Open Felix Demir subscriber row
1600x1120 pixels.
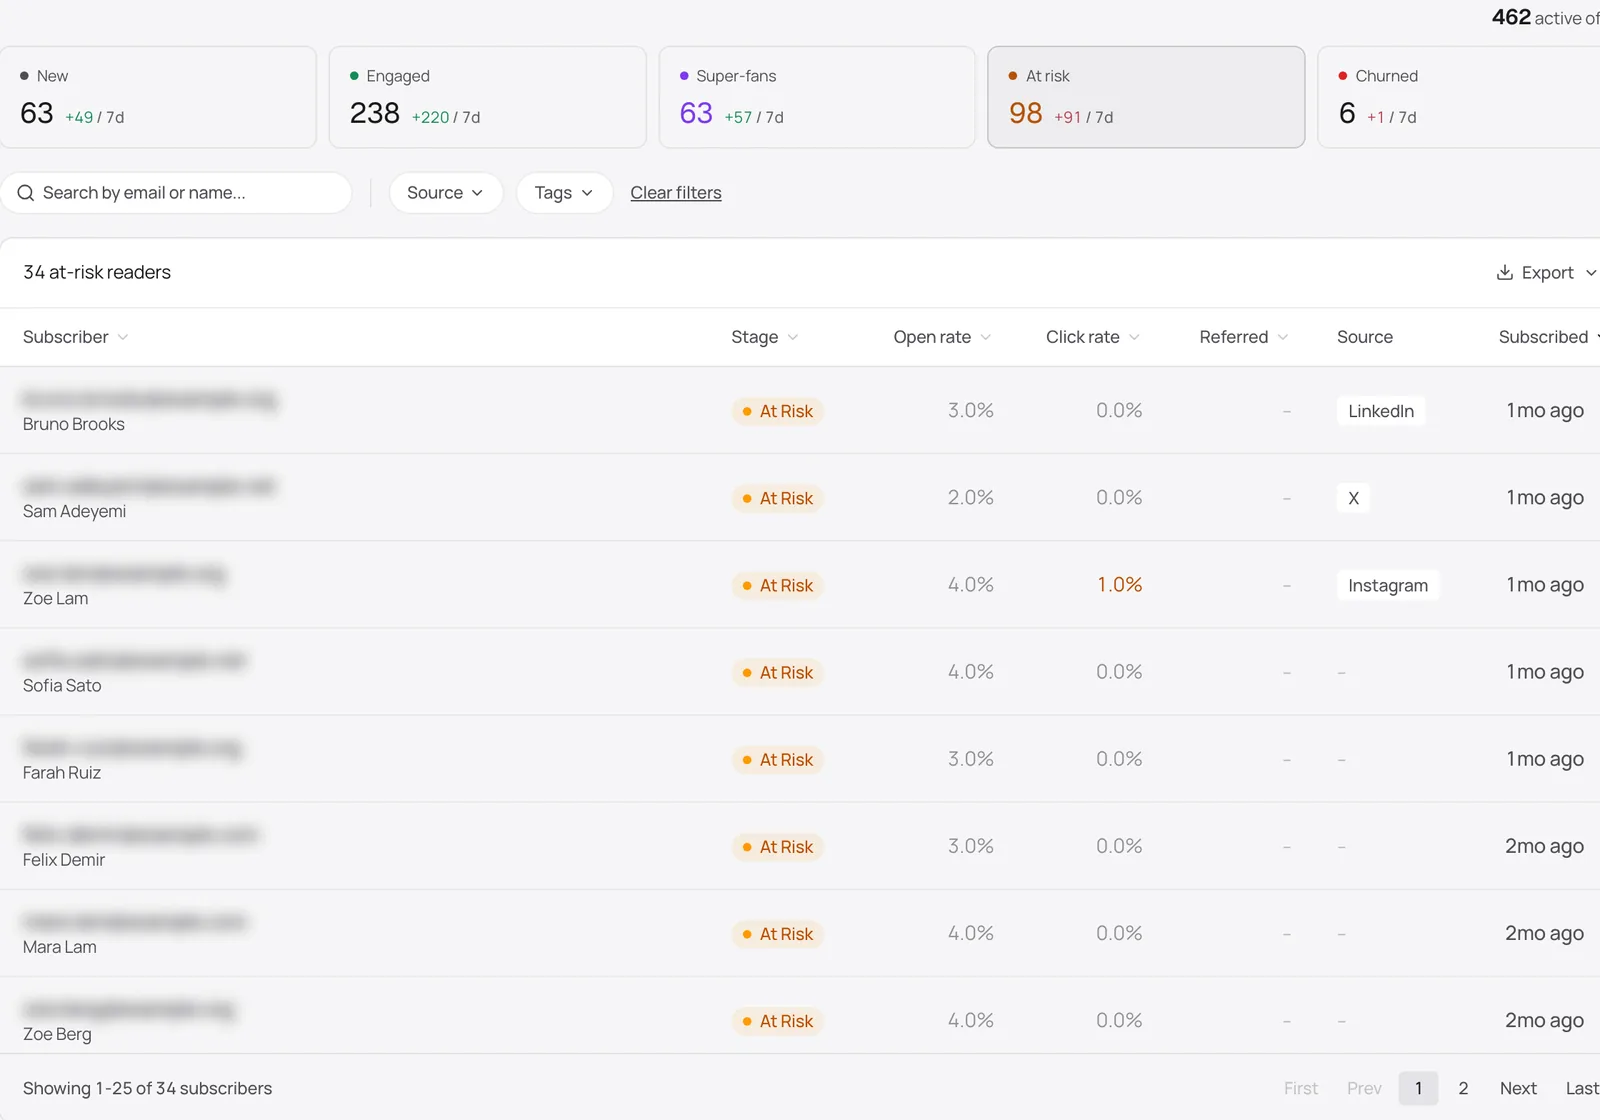800,846
